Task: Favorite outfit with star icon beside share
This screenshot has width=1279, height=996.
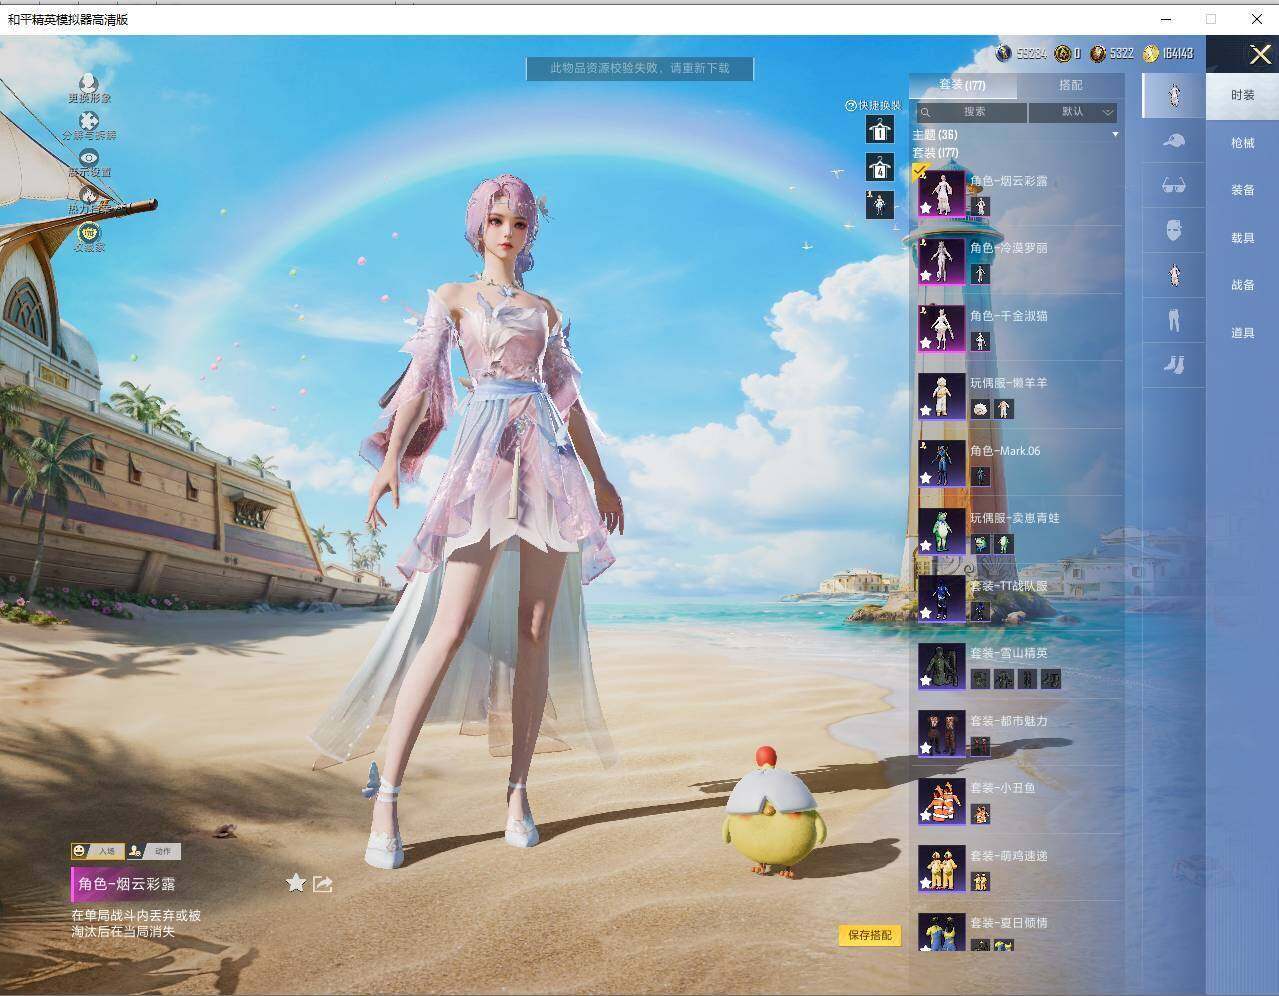Action: tap(296, 882)
